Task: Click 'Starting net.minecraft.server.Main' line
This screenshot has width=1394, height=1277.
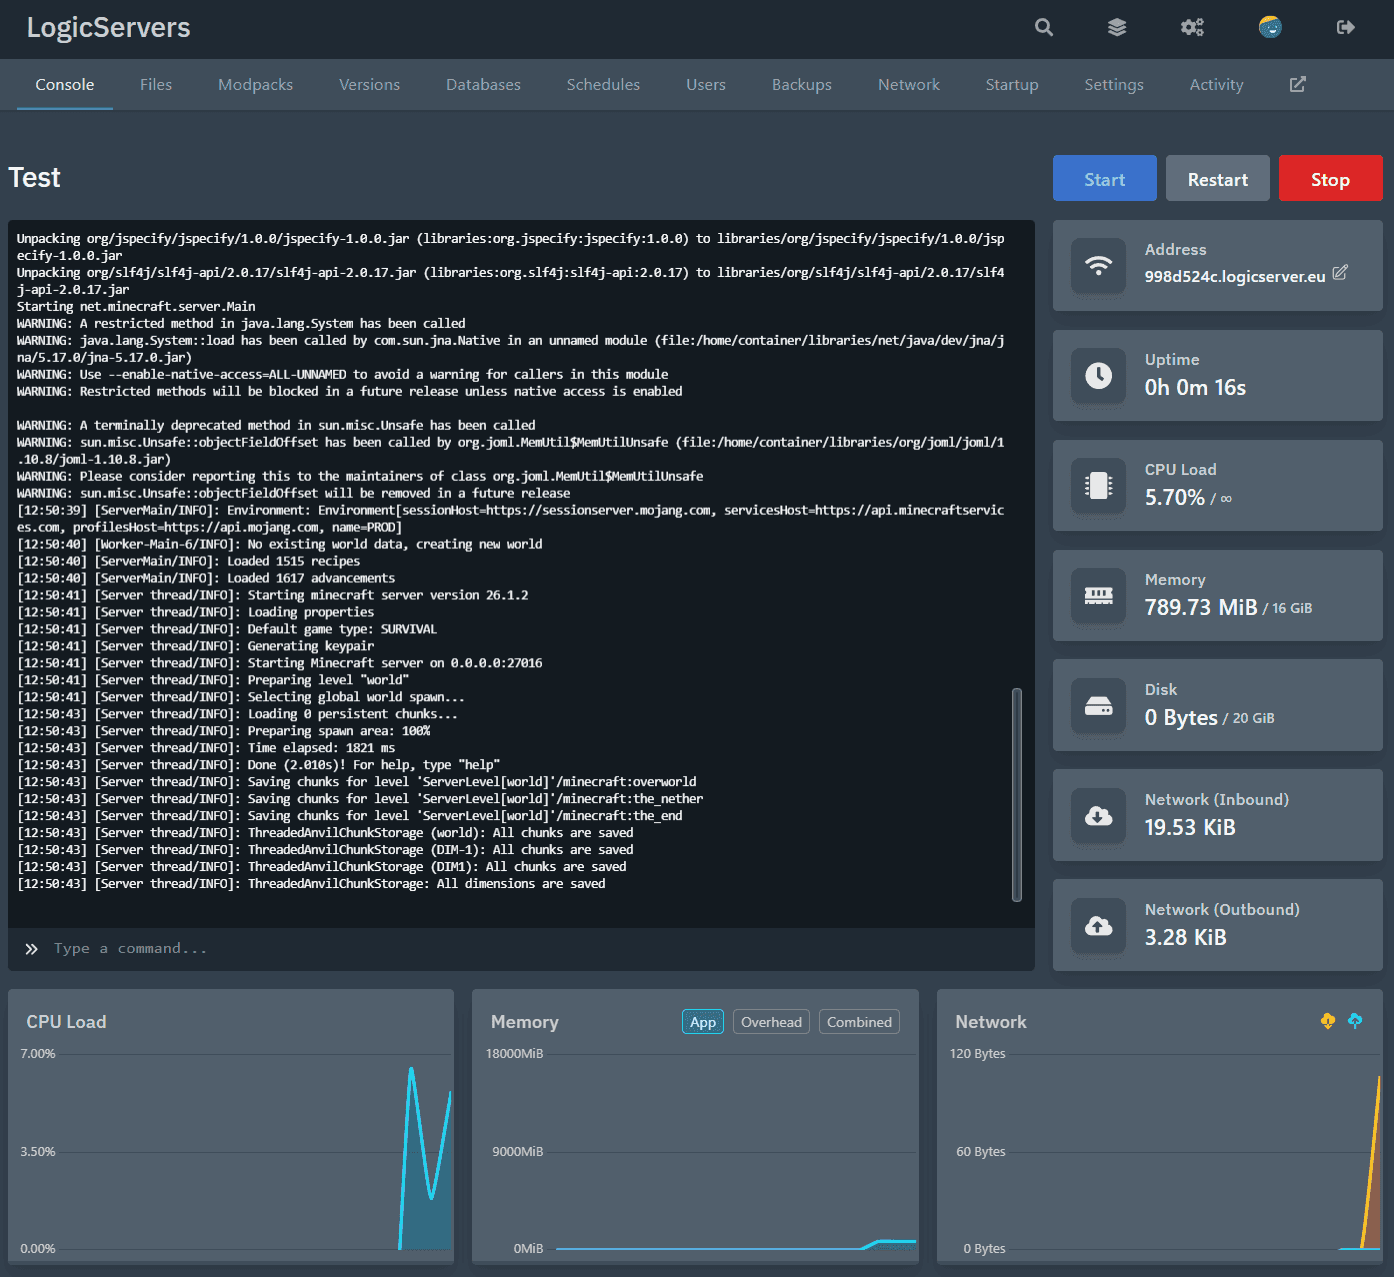Action: [136, 306]
